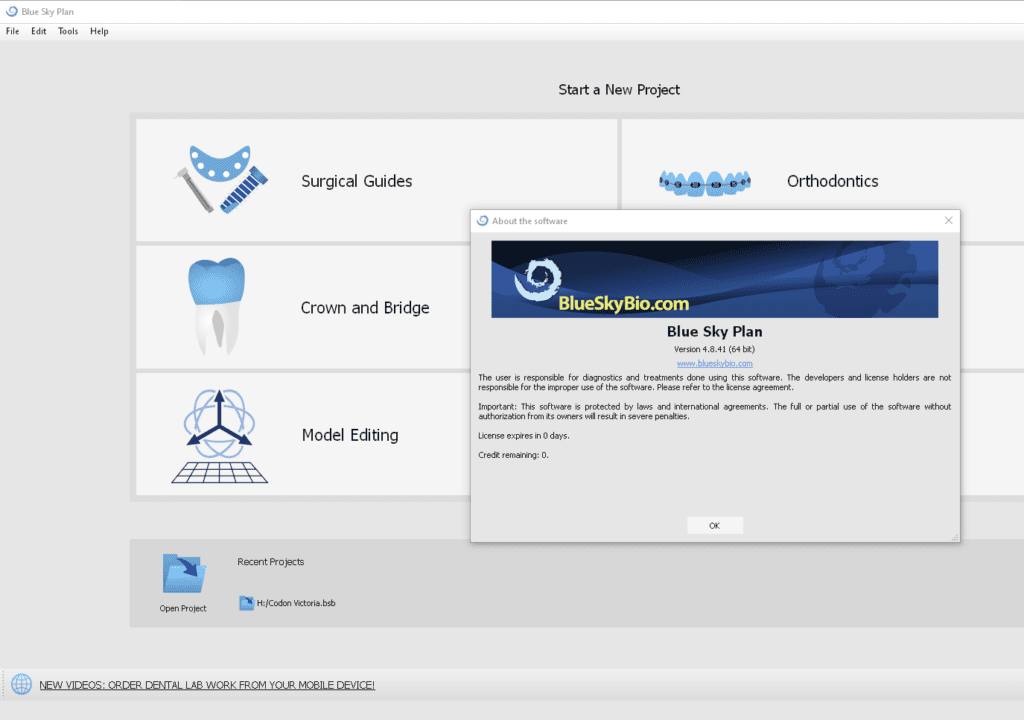
Task: Click the BlueSkyBio.com banner image
Action: pos(714,279)
